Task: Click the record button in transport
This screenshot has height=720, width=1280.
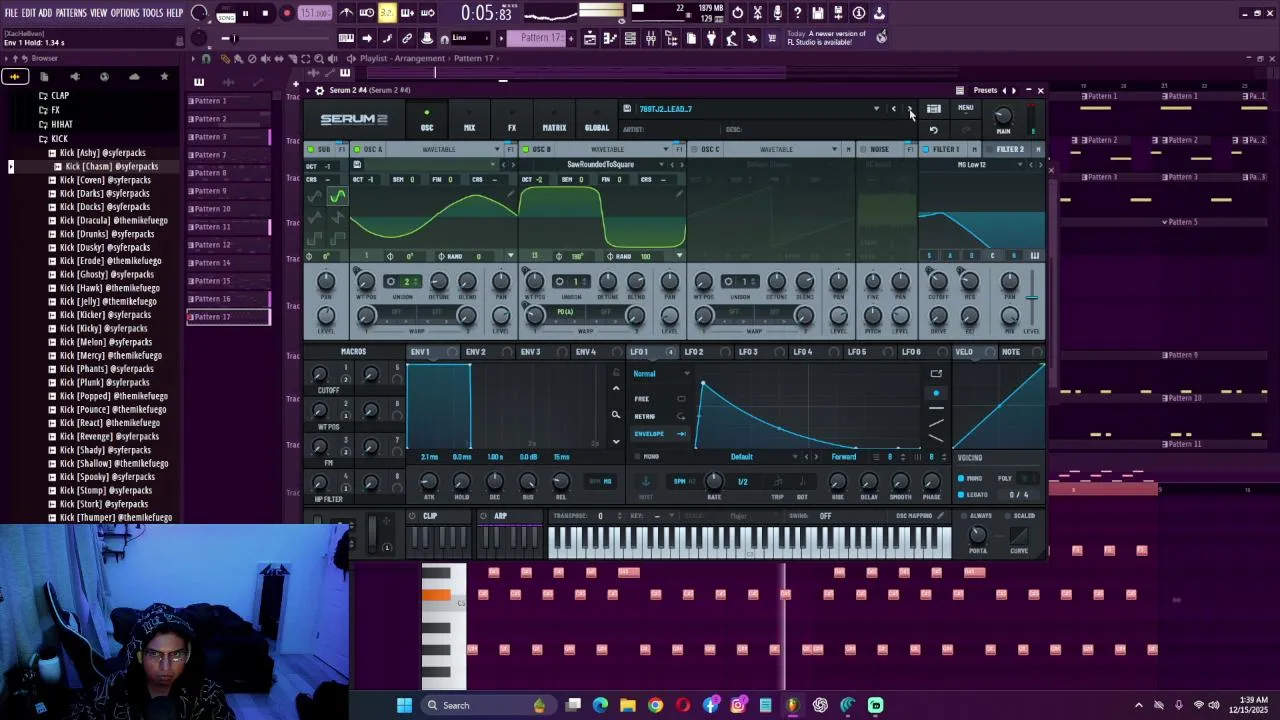Action: pyautogui.click(x=287, y=13)
